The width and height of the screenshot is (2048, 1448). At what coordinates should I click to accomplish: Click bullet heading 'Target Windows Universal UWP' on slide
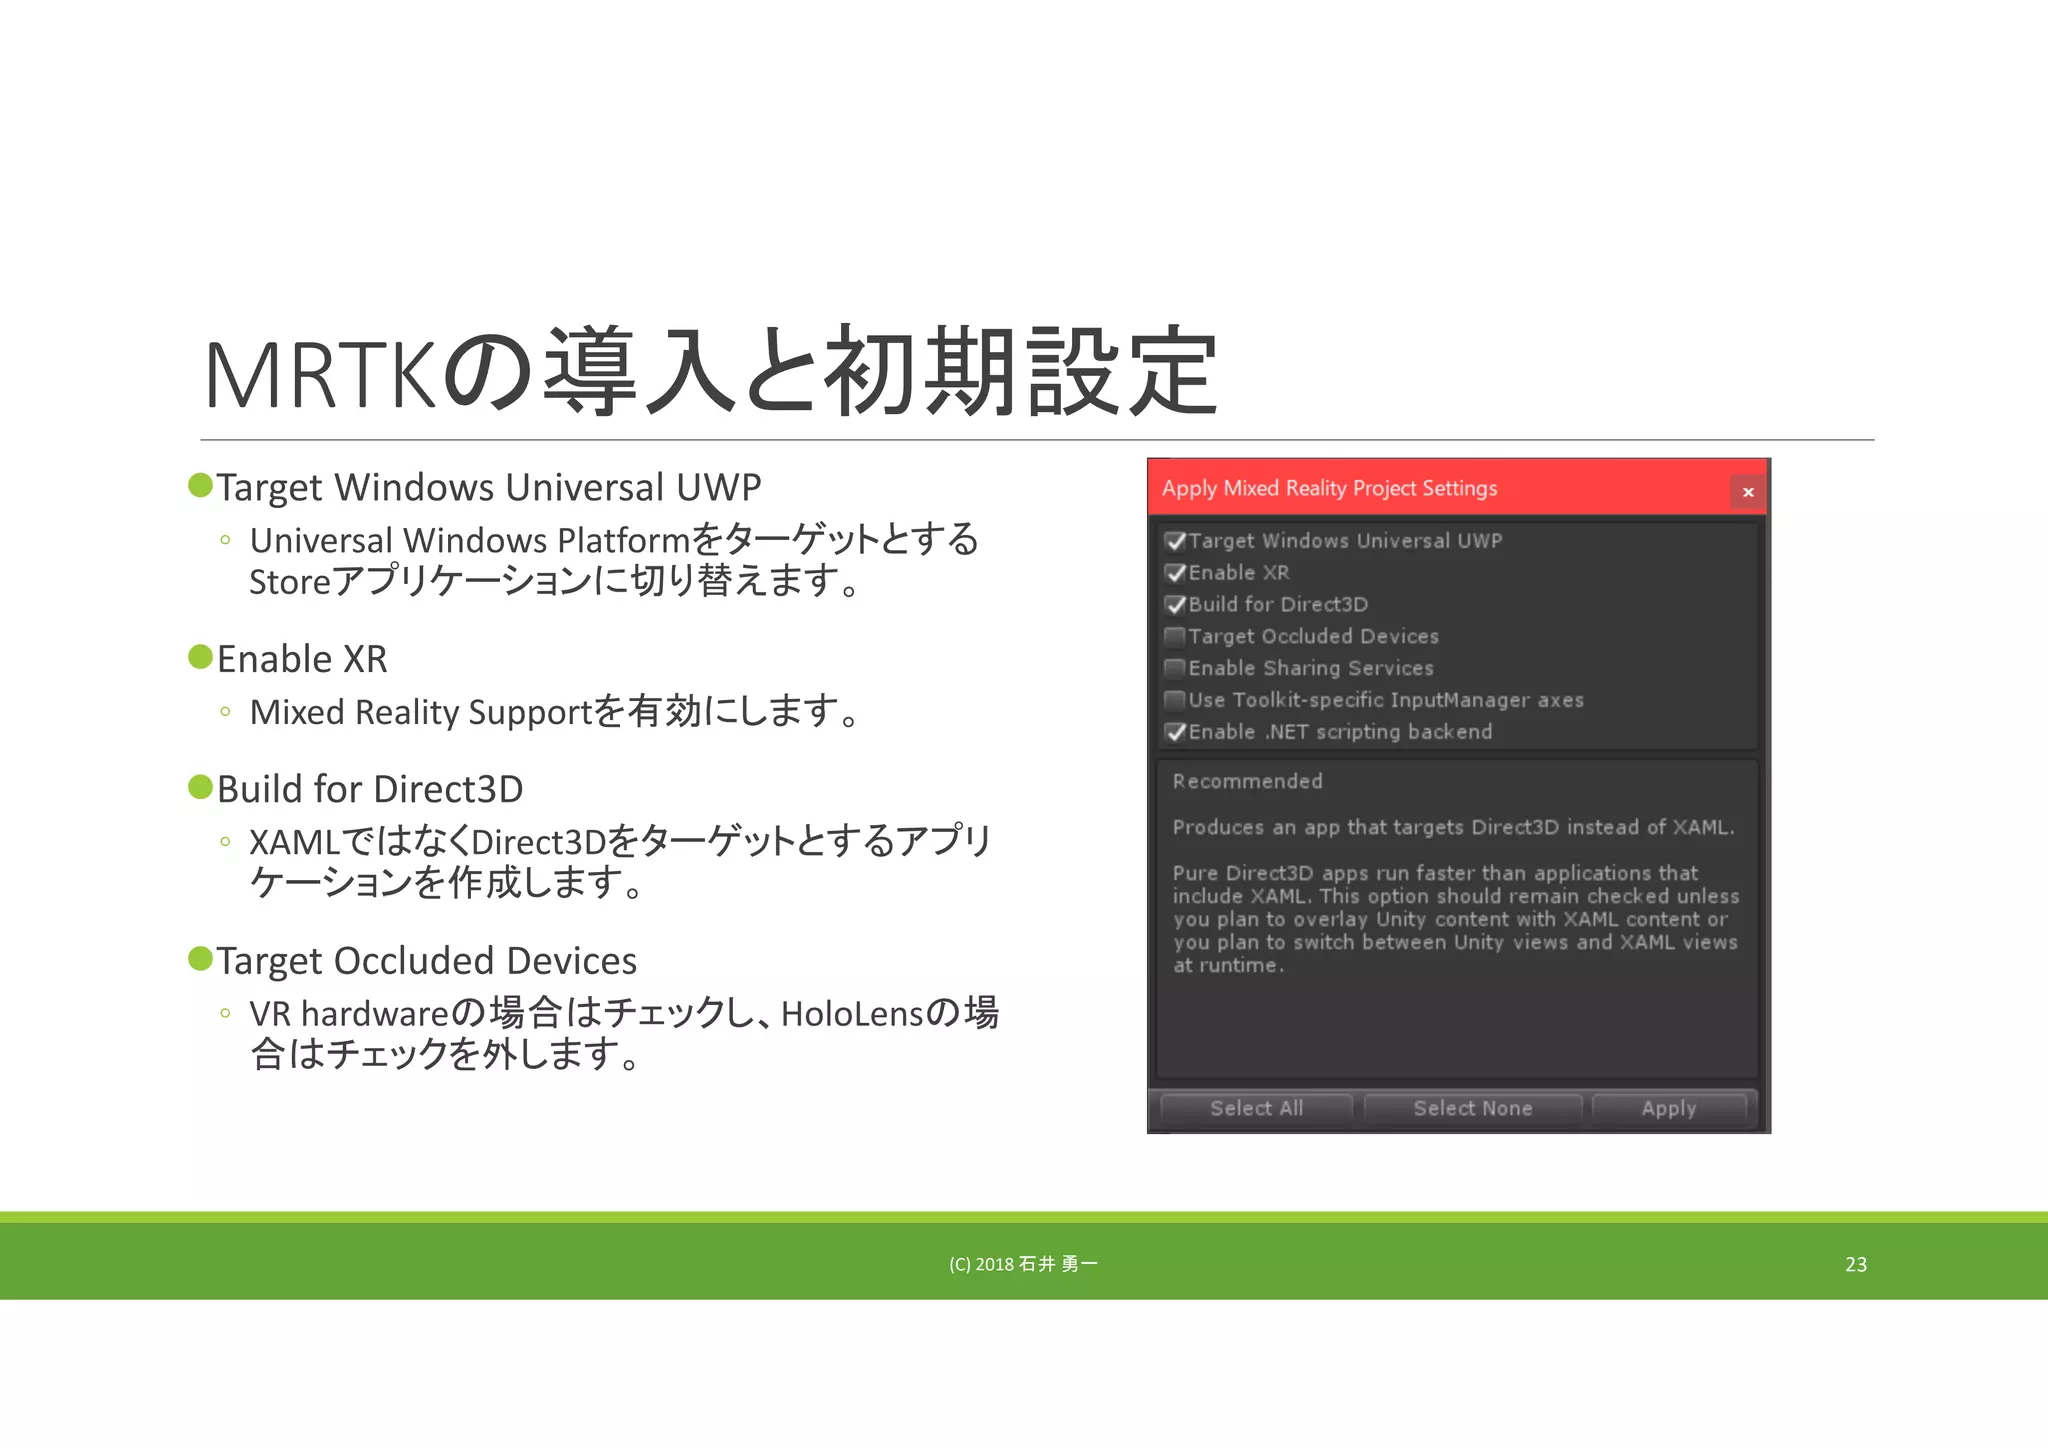489,488
